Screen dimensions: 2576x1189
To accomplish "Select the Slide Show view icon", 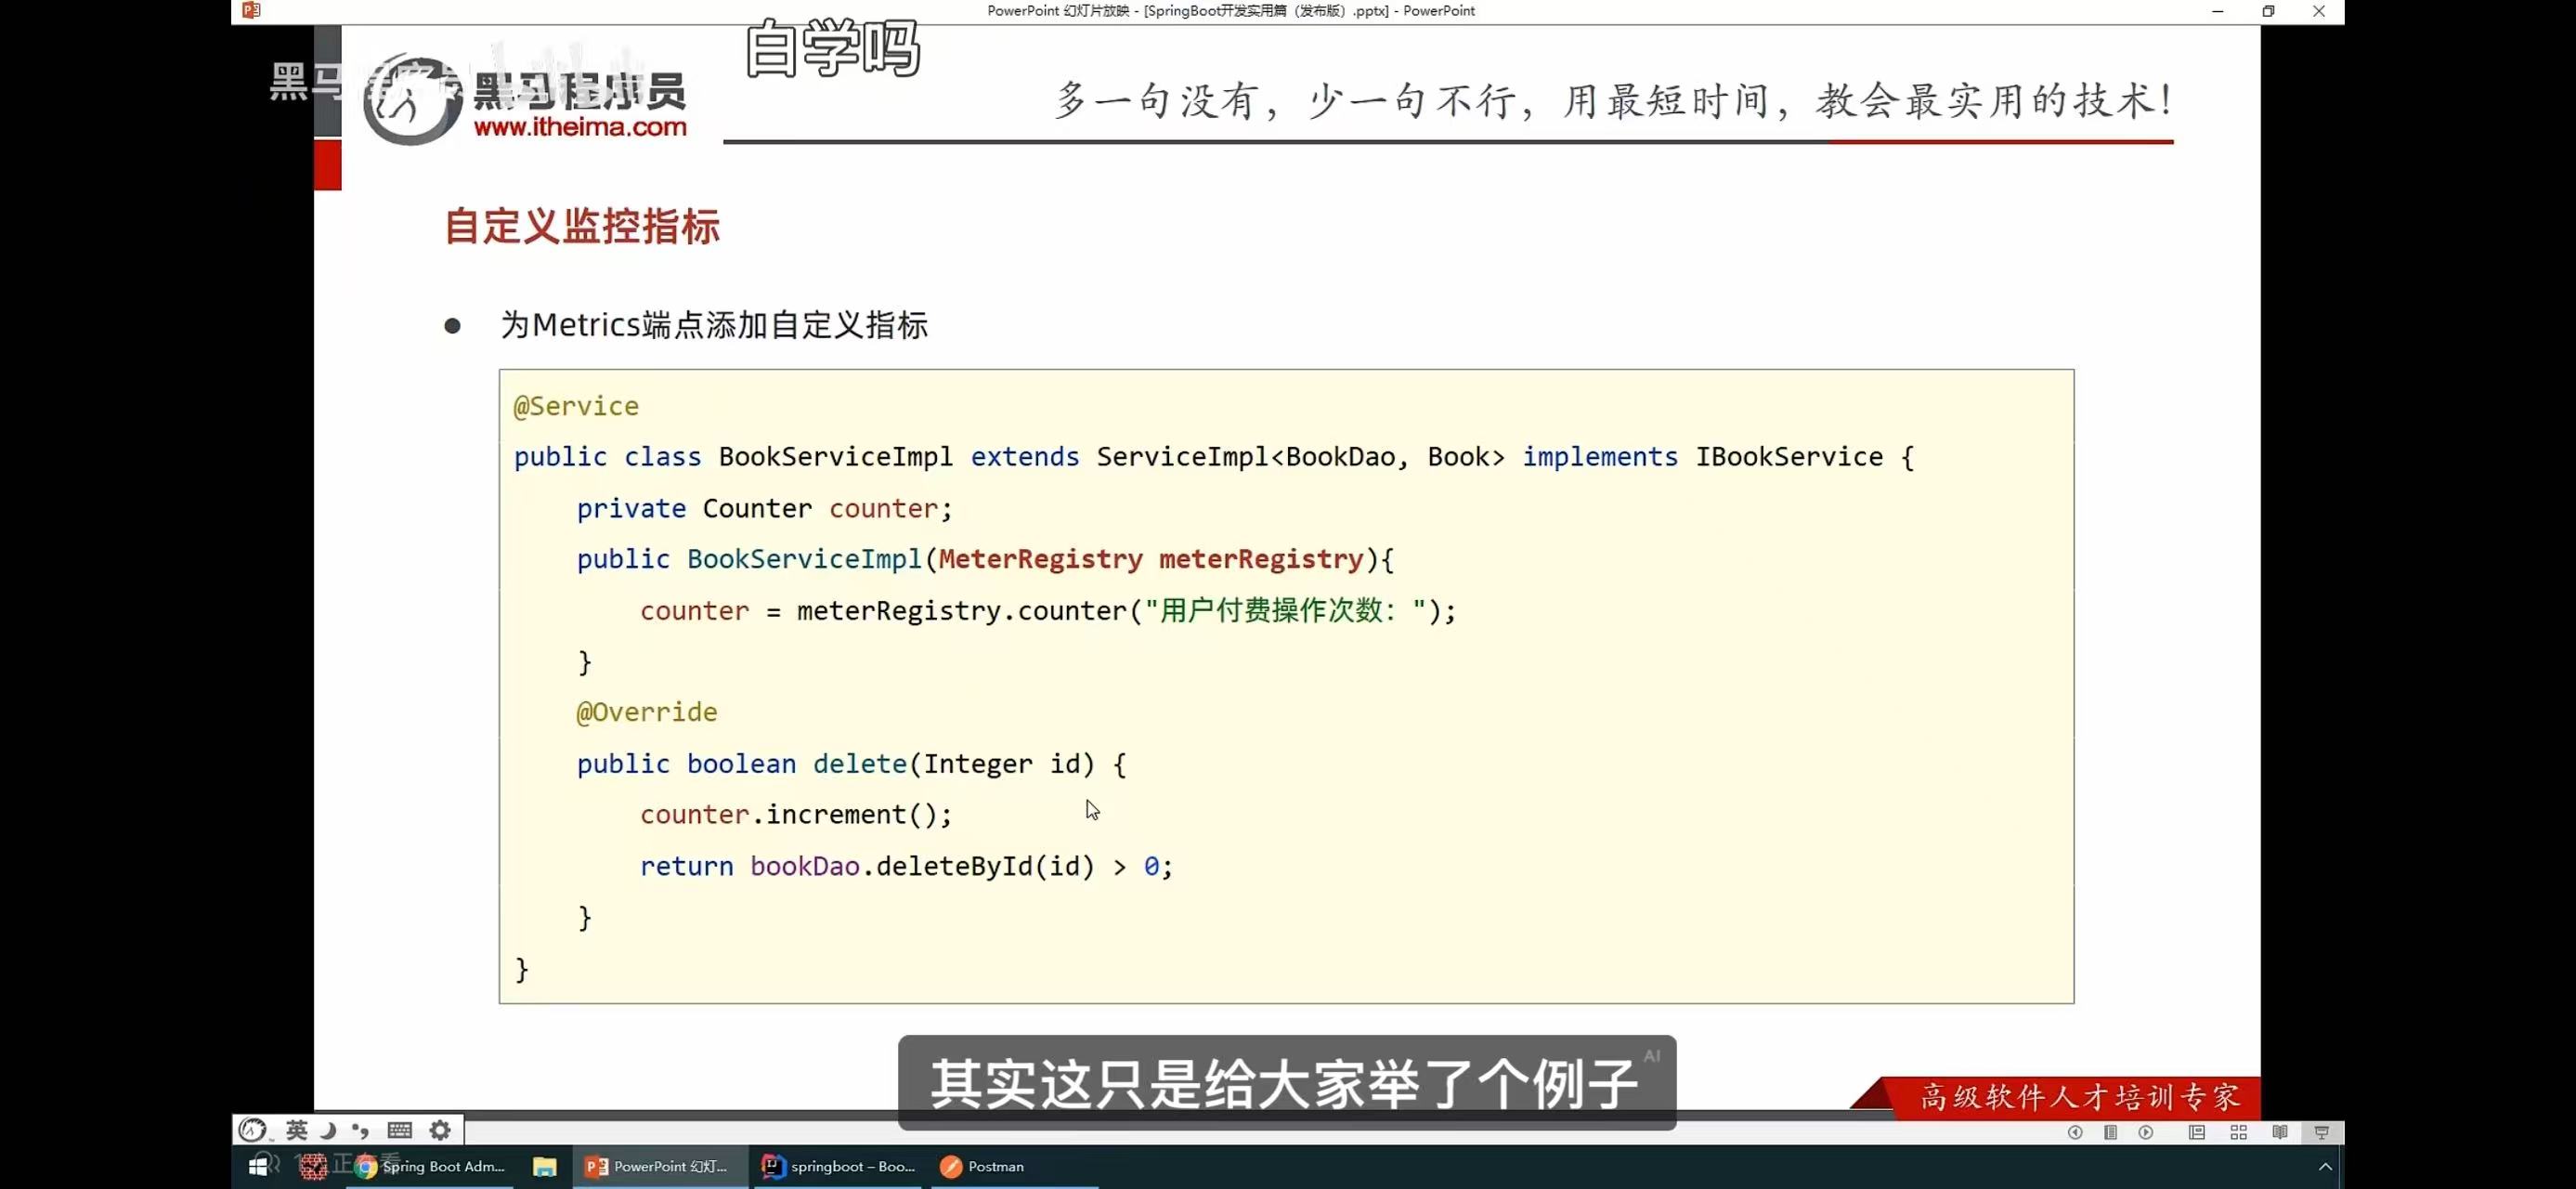I will [x=2322, y=1132].
